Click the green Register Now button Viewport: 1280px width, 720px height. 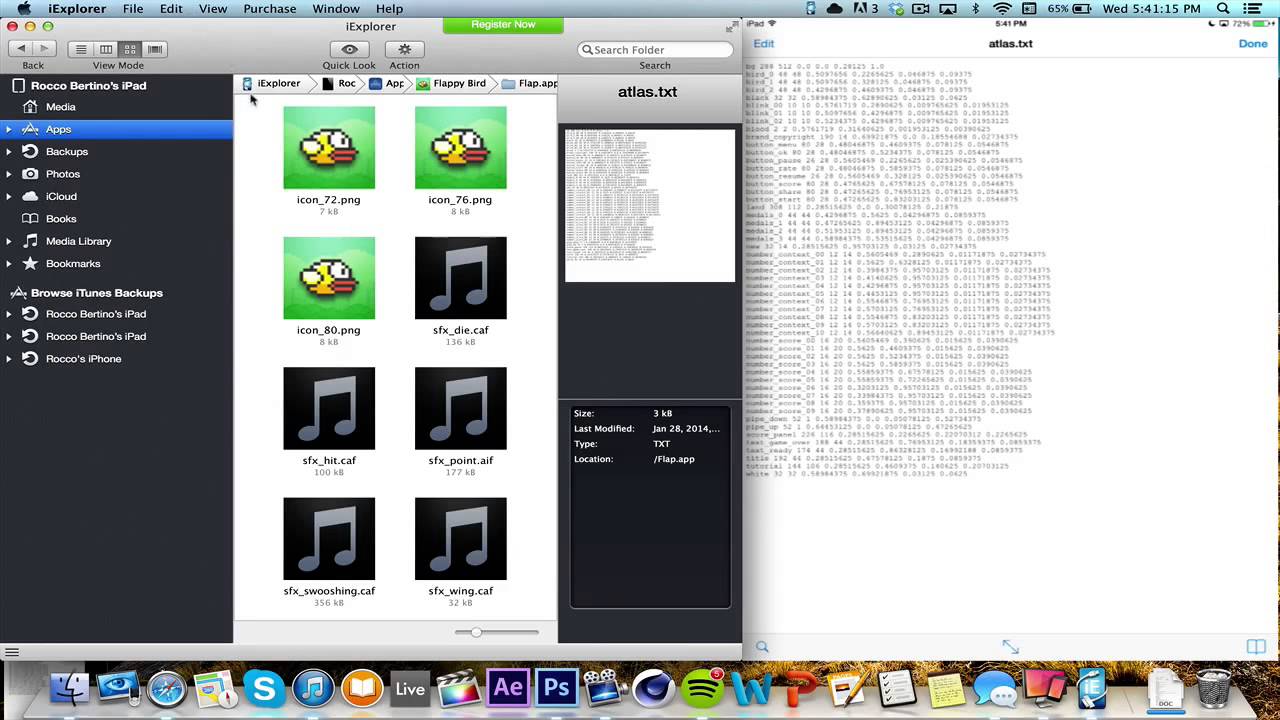[503, 24]
